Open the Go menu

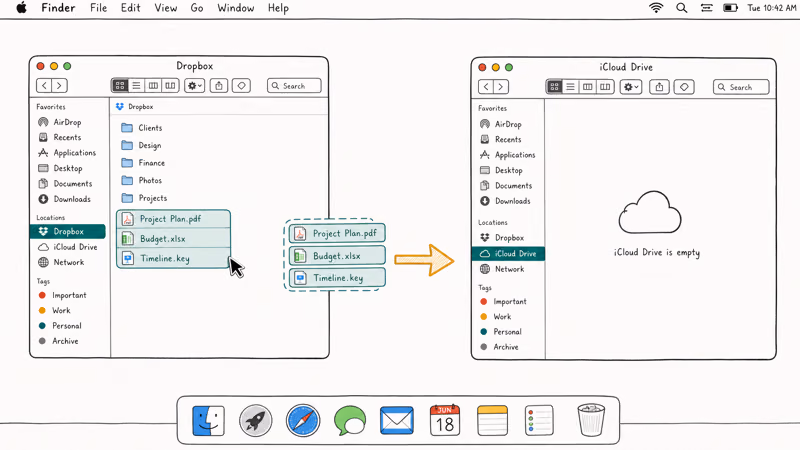point(197,8)
